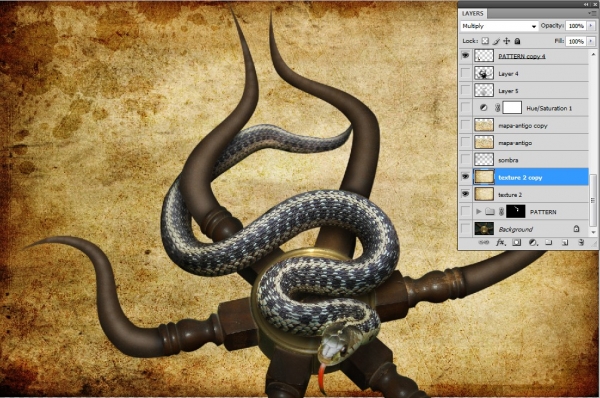The image size is (600, 398).
Task: Expand the PATTERN group triangle
Action: click(x=479, y=212)
